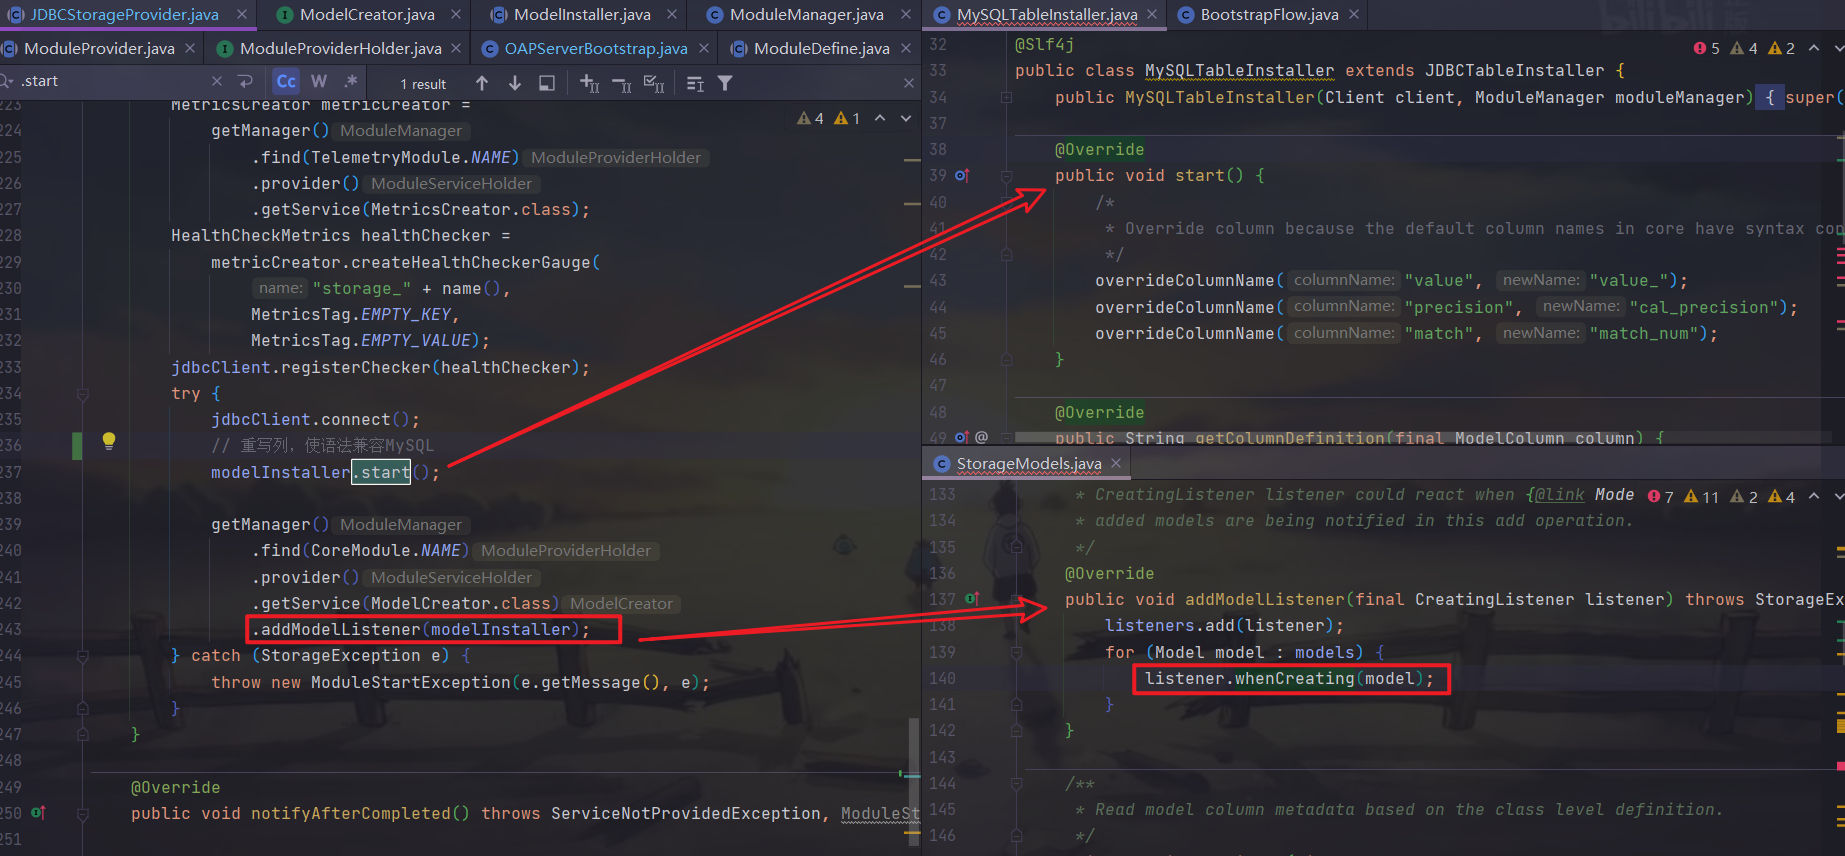Click the error count 5 in MySQLTableInstaller inspections
Image resolution: width=1845 pixels, height=856 pixels.
pos(1707,48)
